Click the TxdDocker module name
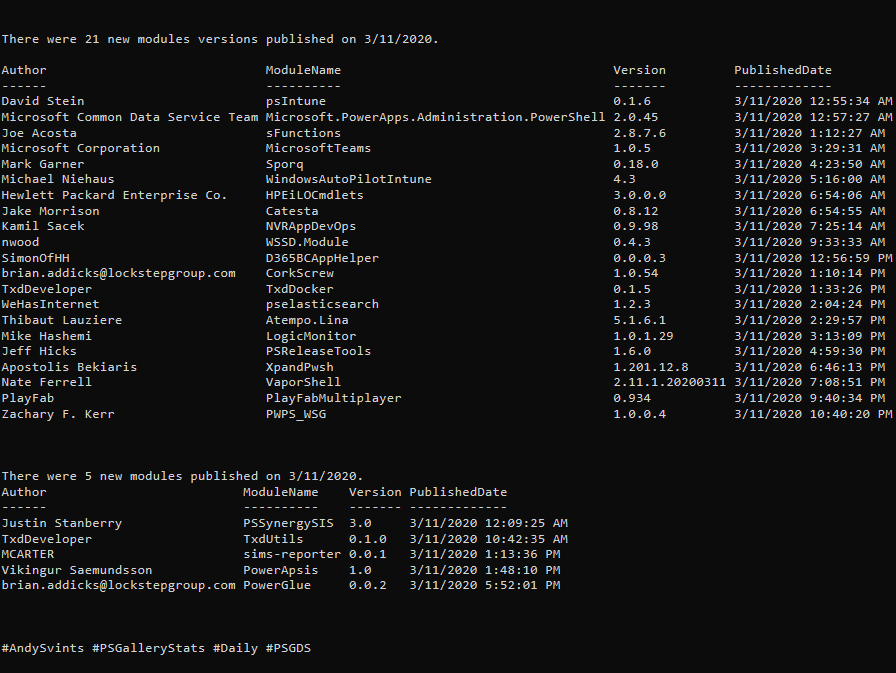Image resolution: width=896 pixels, height=673 pixels. coord(299,290)
